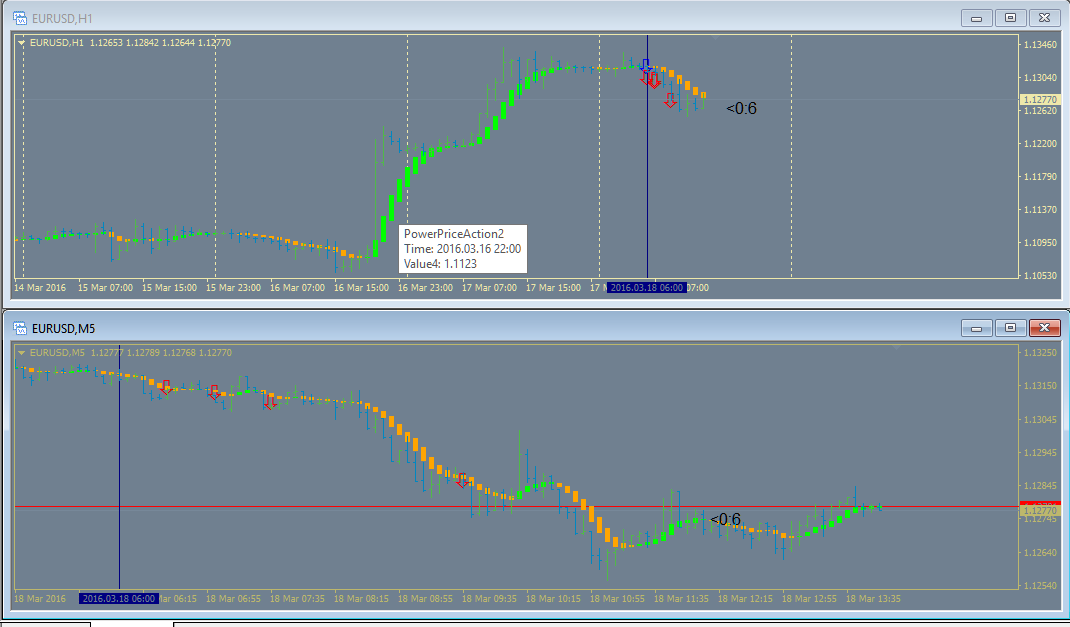Click '17 Mar 07:00' on the H1 time axis
The height and width of the screenshot is (627, 1070).
click(x=489, y=288)
